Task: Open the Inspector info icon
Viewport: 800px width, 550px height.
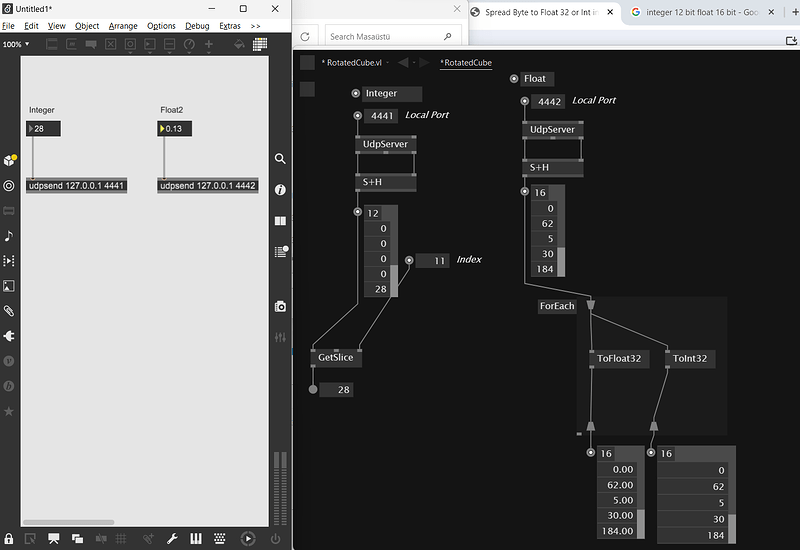Action: pyautogui.click(x=280, y=190)
